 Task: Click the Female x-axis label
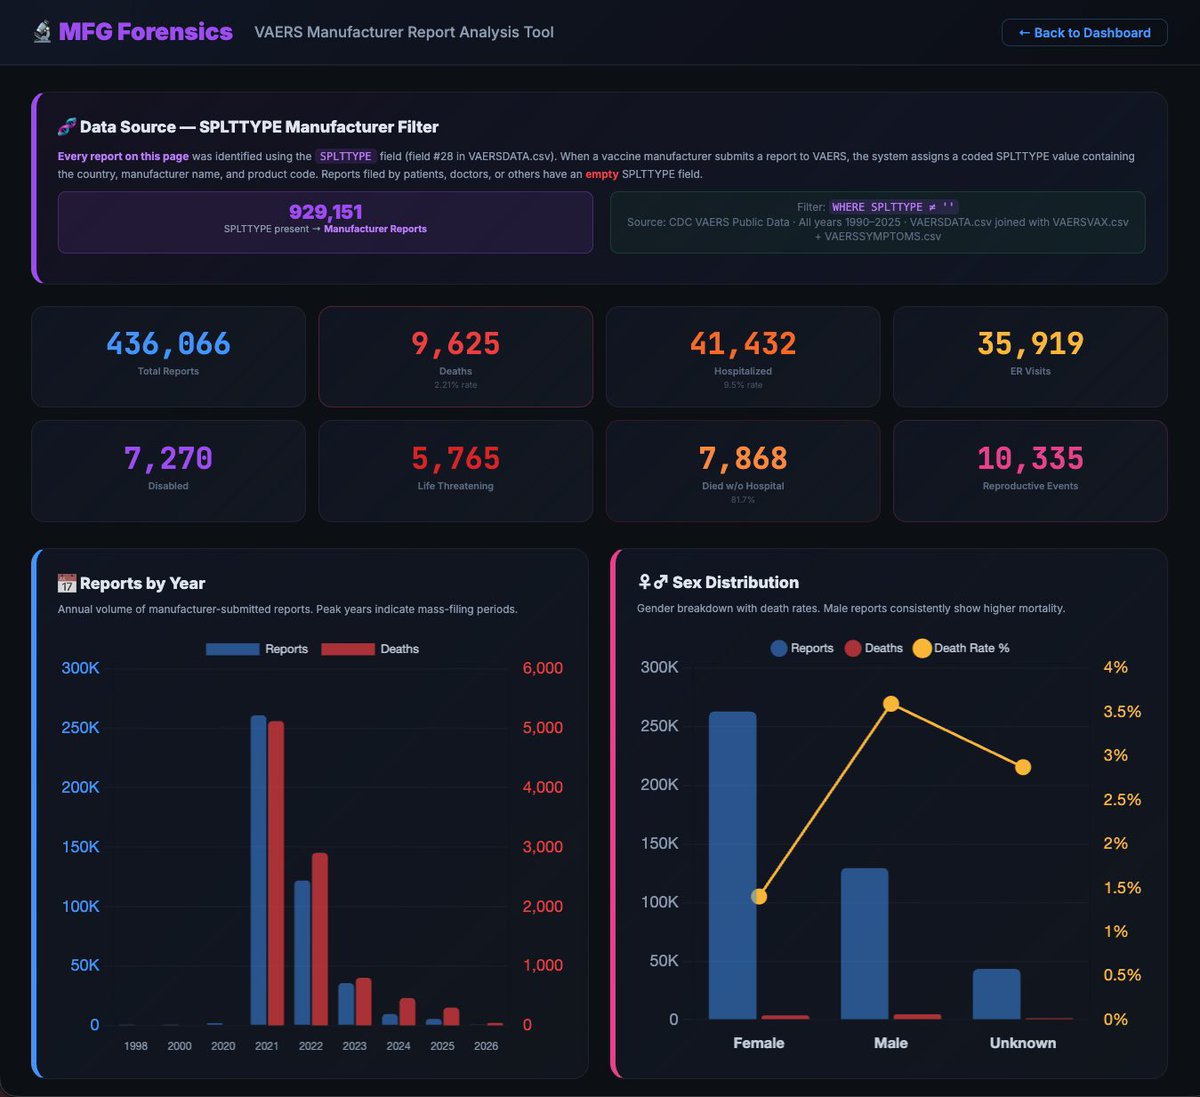(x=759, y=1043)
